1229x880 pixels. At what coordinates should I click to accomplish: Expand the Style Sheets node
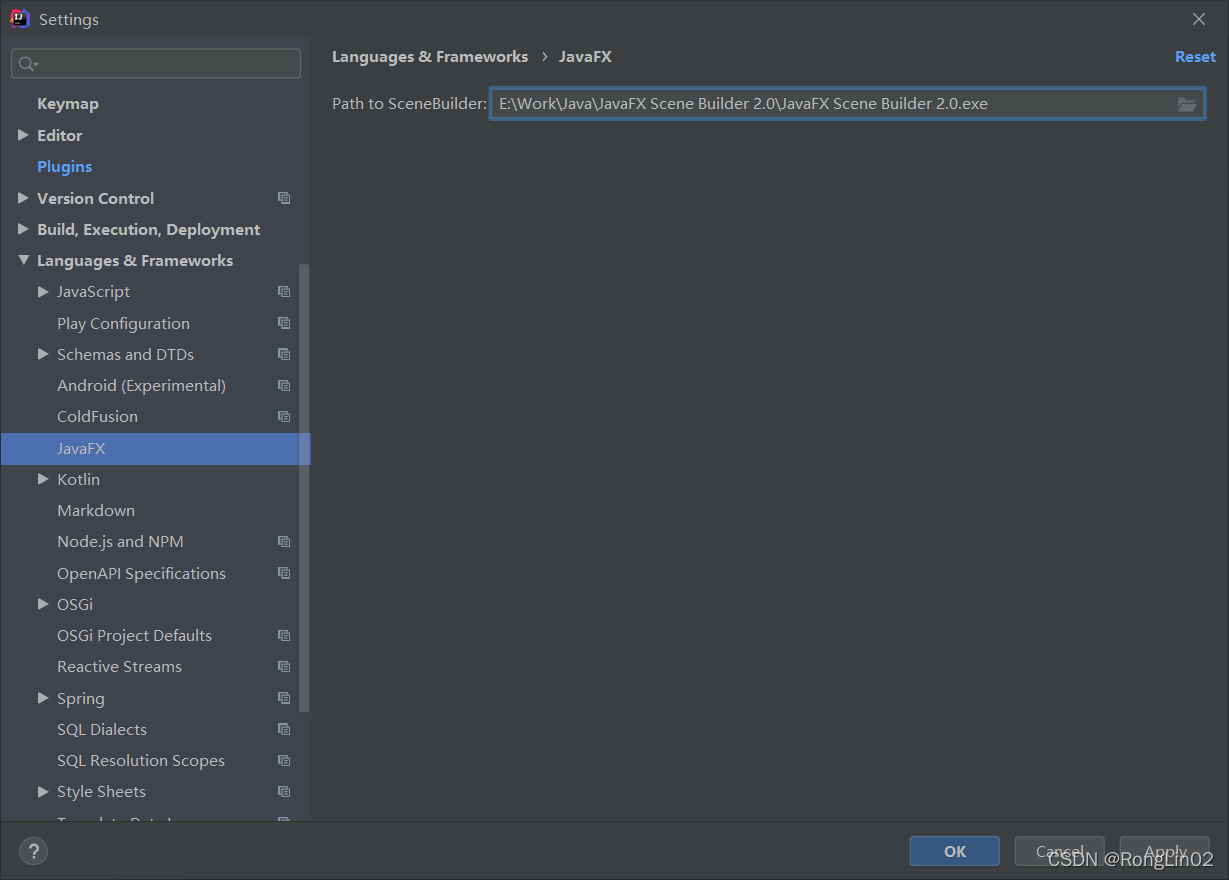tap(43, 792)
